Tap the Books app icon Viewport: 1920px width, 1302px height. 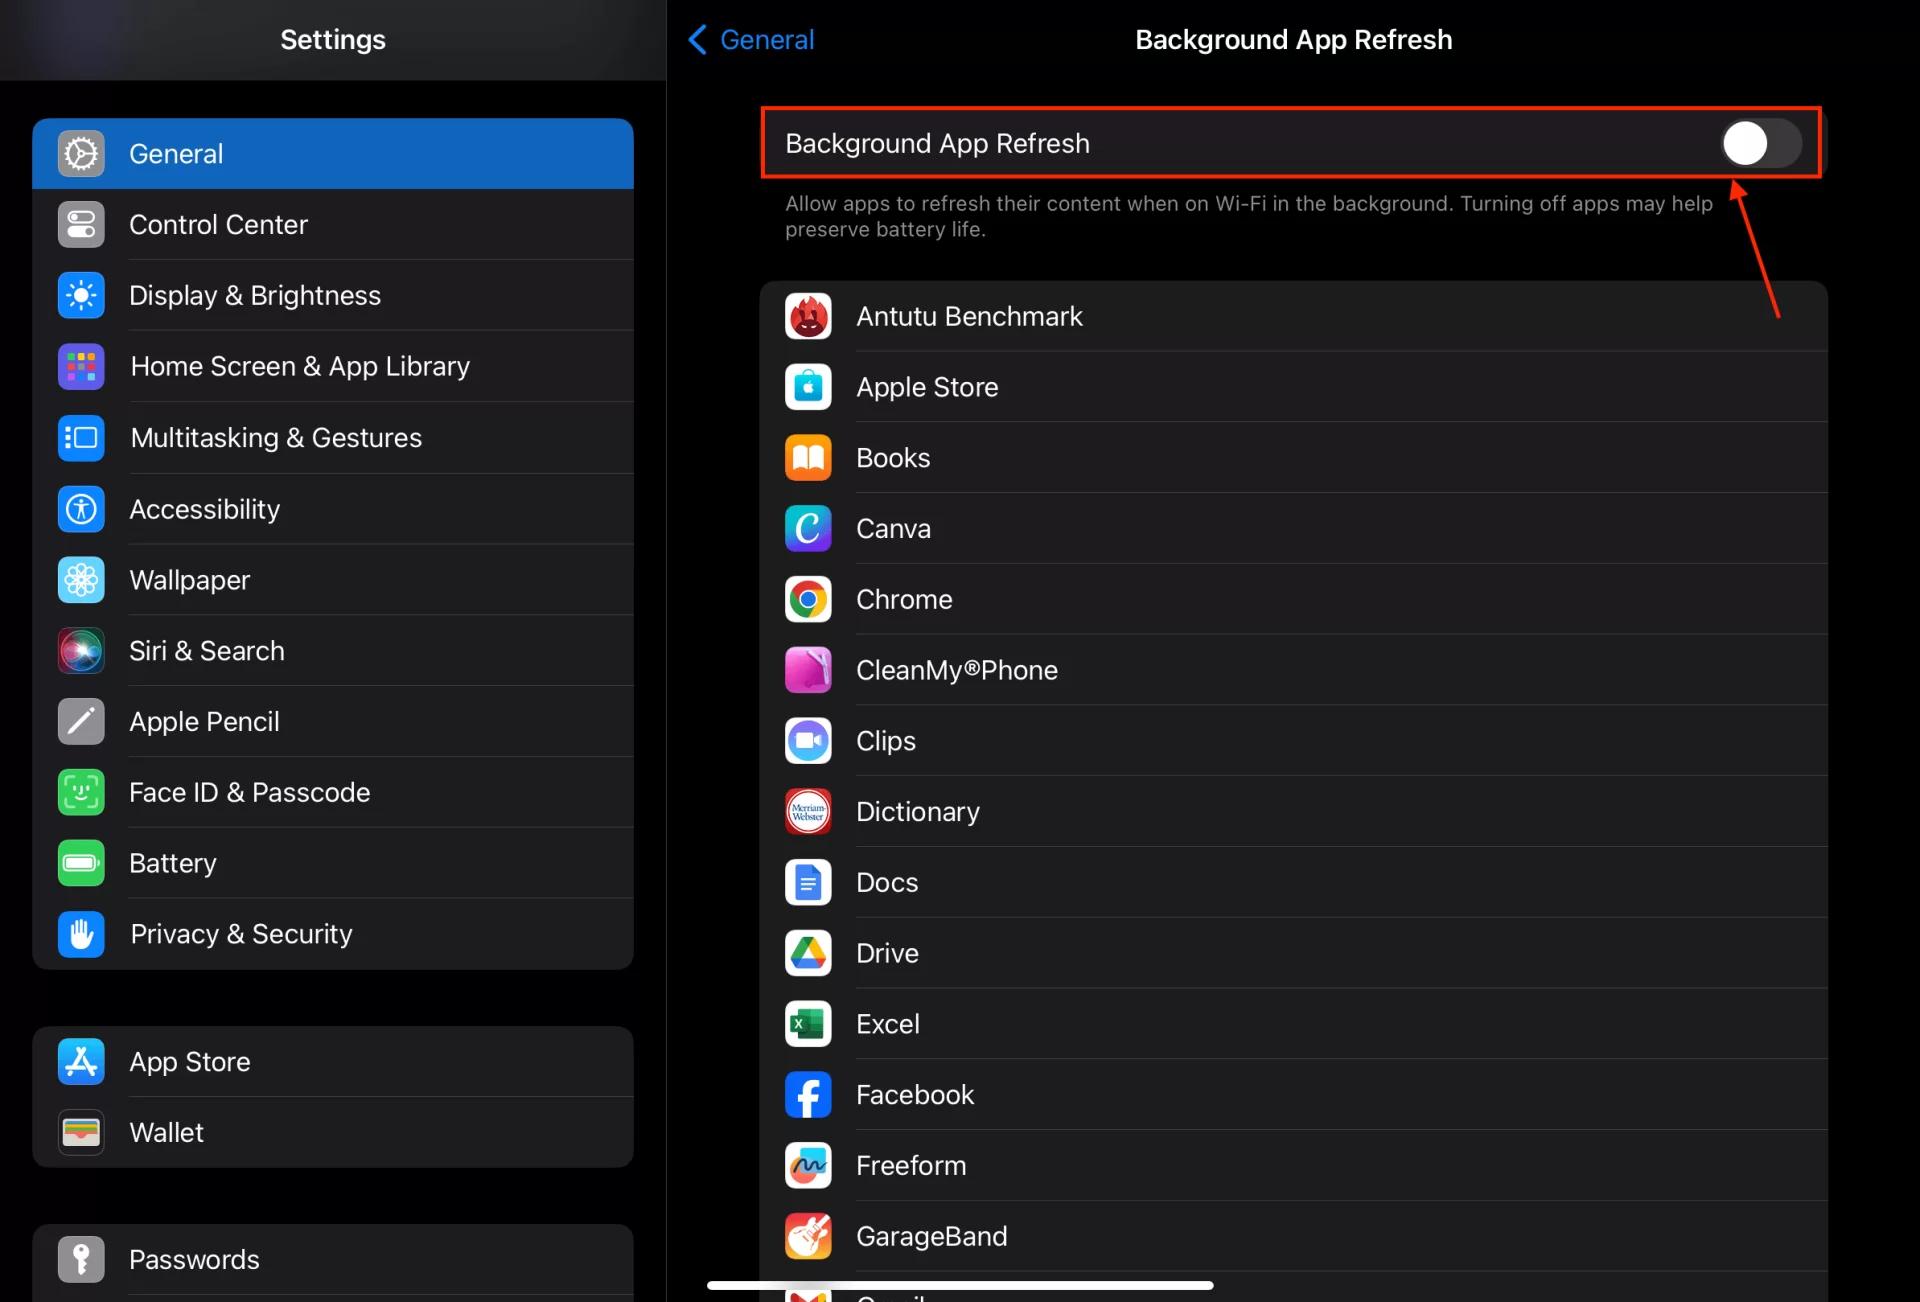[808, 459]
